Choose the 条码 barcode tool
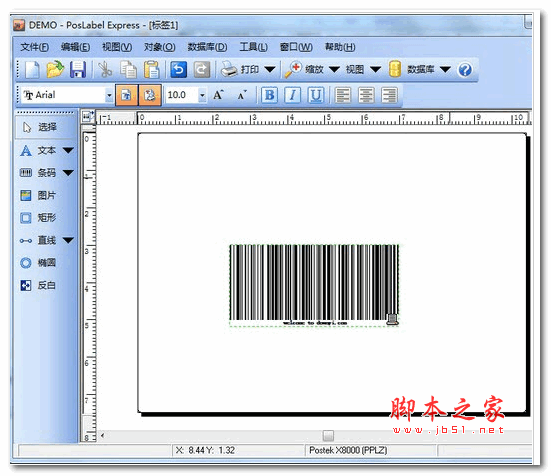 click(x=38, y=173)
